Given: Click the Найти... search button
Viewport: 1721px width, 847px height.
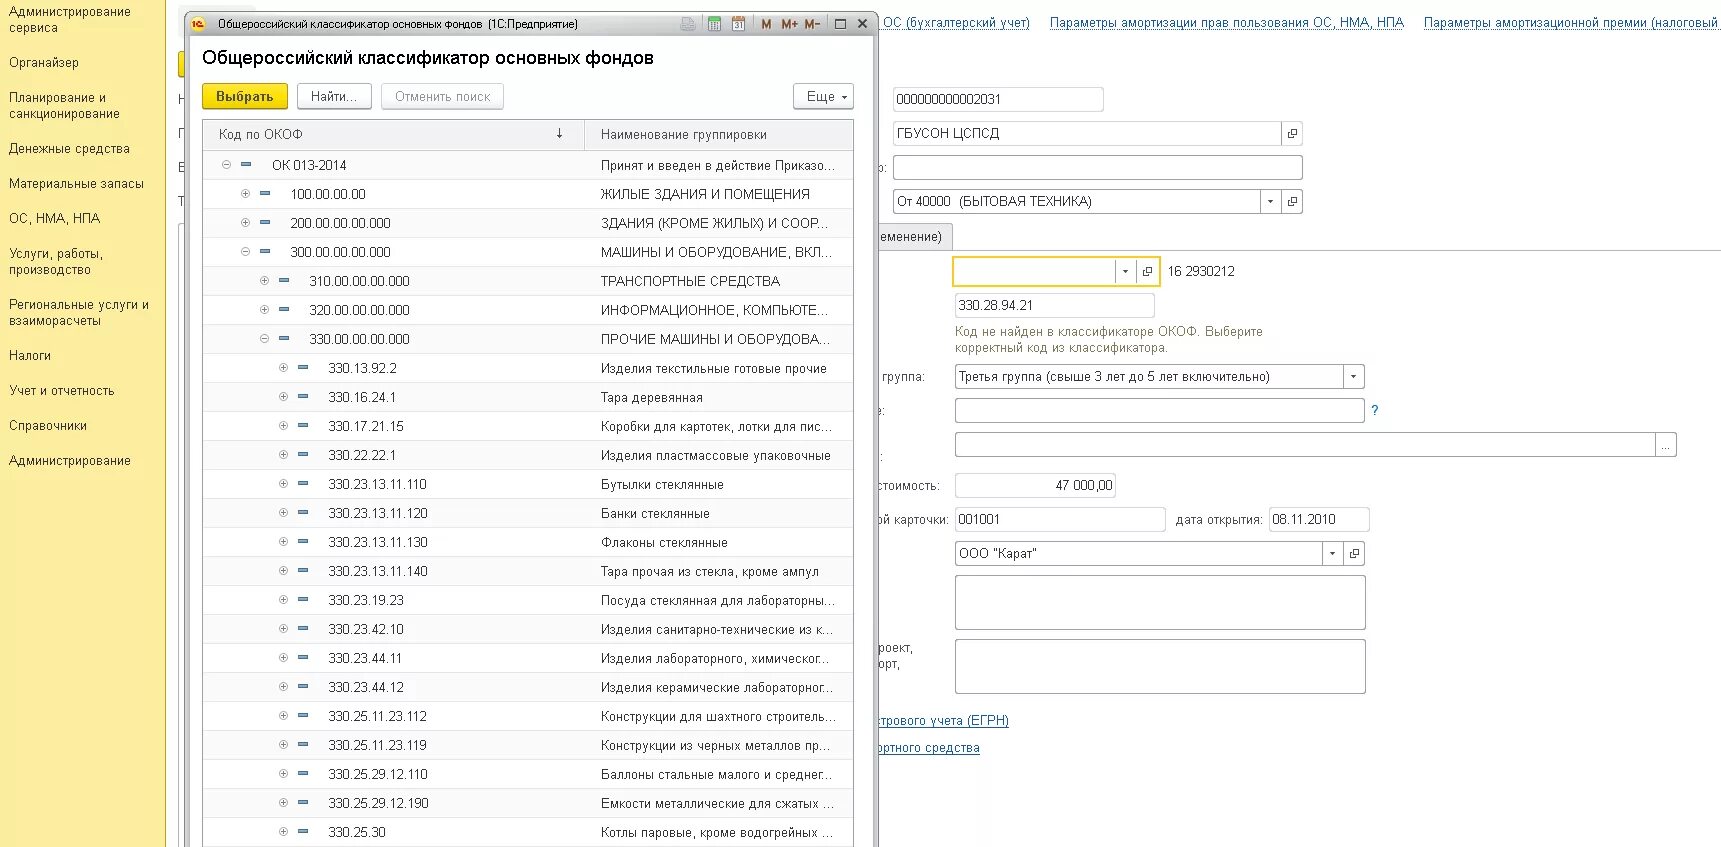Looking at the screenshot, I should [x=333, y=97].
